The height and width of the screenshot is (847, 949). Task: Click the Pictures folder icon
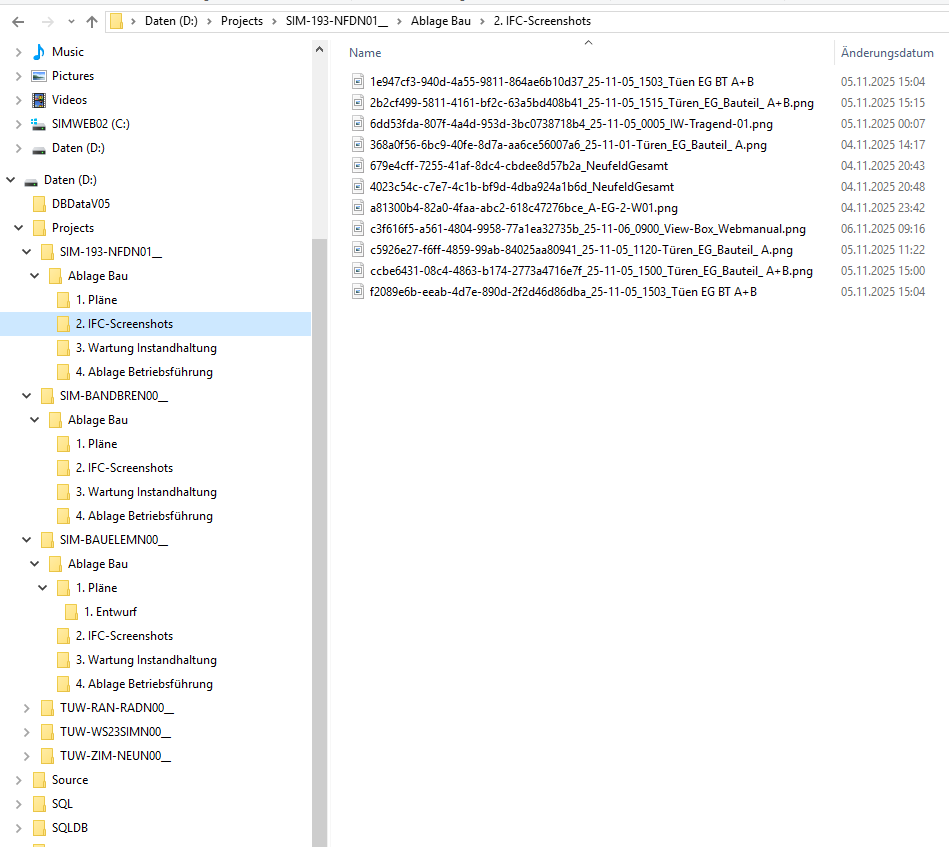(39, 76)
